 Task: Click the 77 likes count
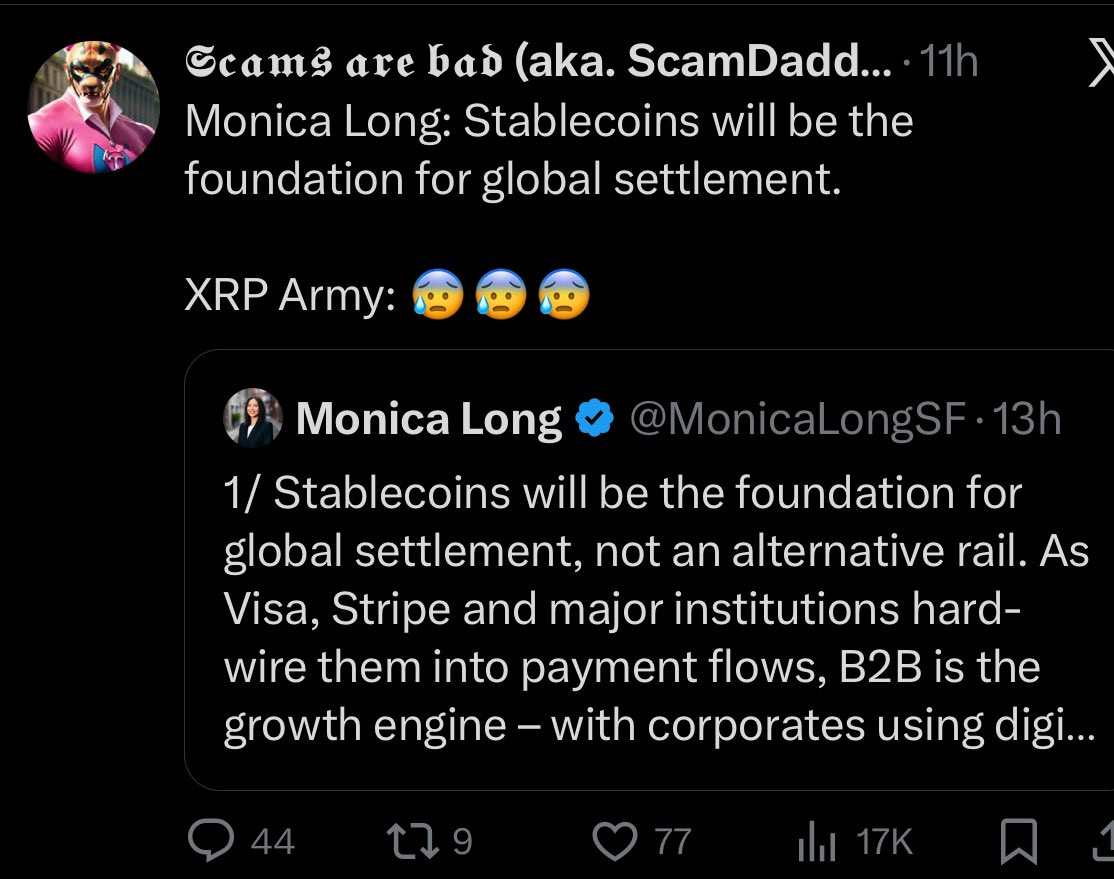[x=672, y=842]
